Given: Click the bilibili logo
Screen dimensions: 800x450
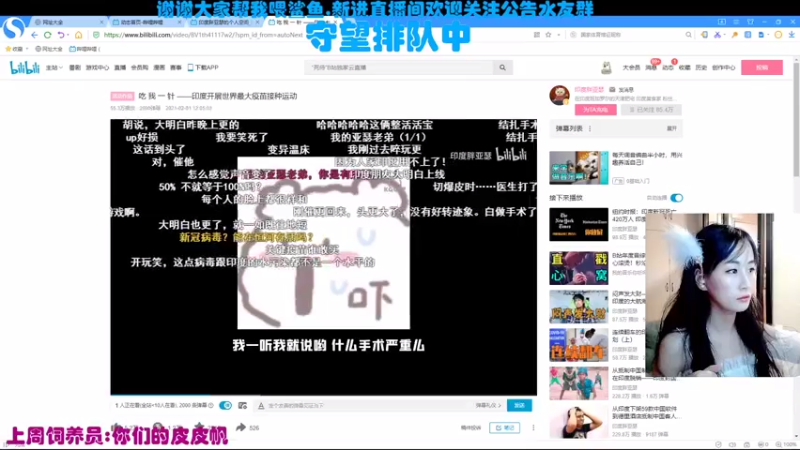Looking at the screenshot, I should (24, 67).
